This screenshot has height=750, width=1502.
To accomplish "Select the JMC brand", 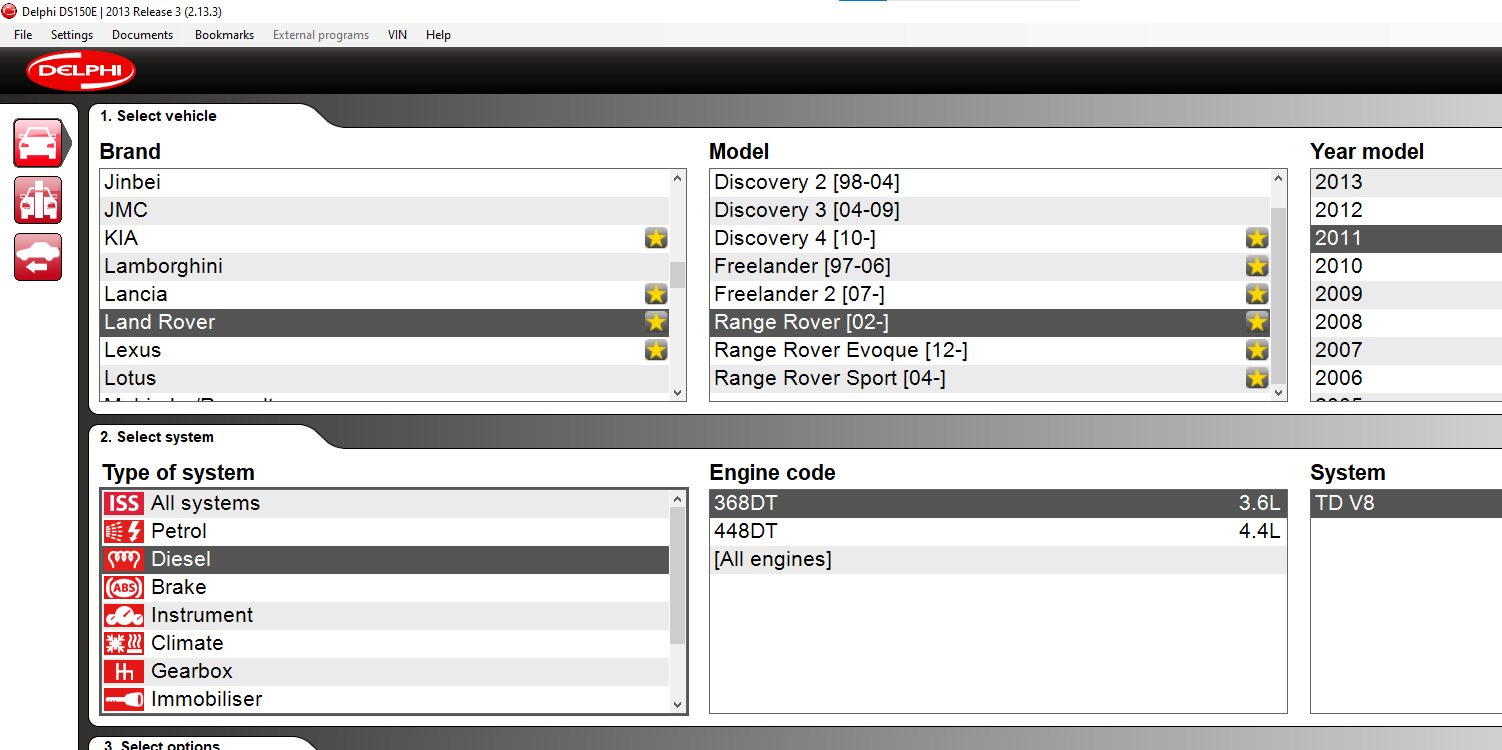I will (385, 210).
